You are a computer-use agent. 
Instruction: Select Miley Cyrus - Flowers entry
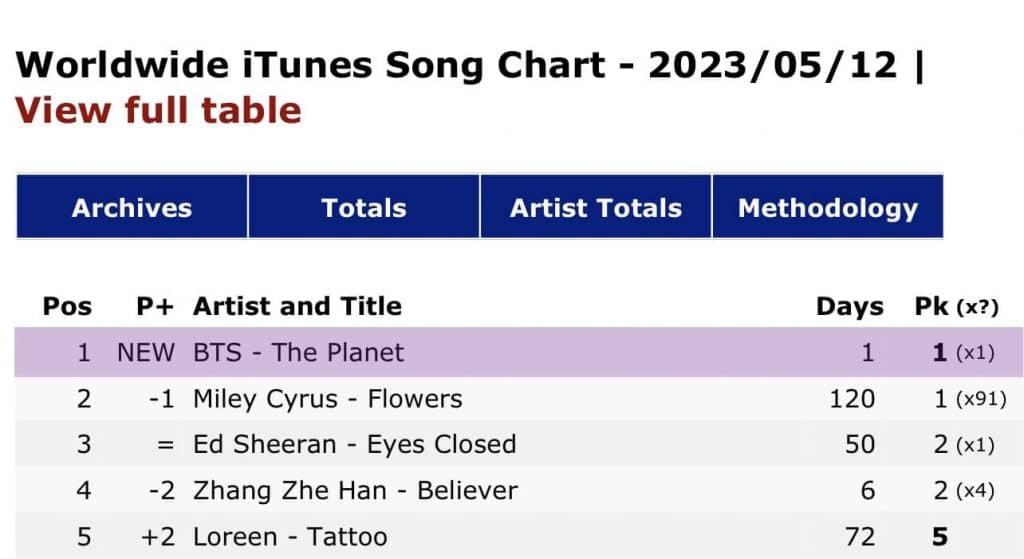click(x=327, y=398)
